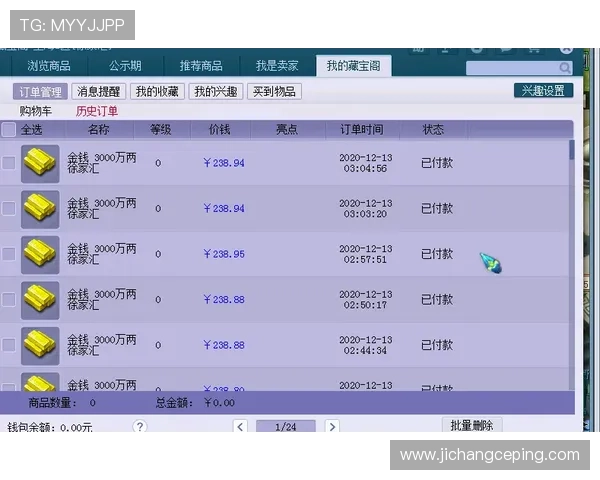Click 已付款 status of 02:44:34 order
The image size is (600, 480).
437,345
